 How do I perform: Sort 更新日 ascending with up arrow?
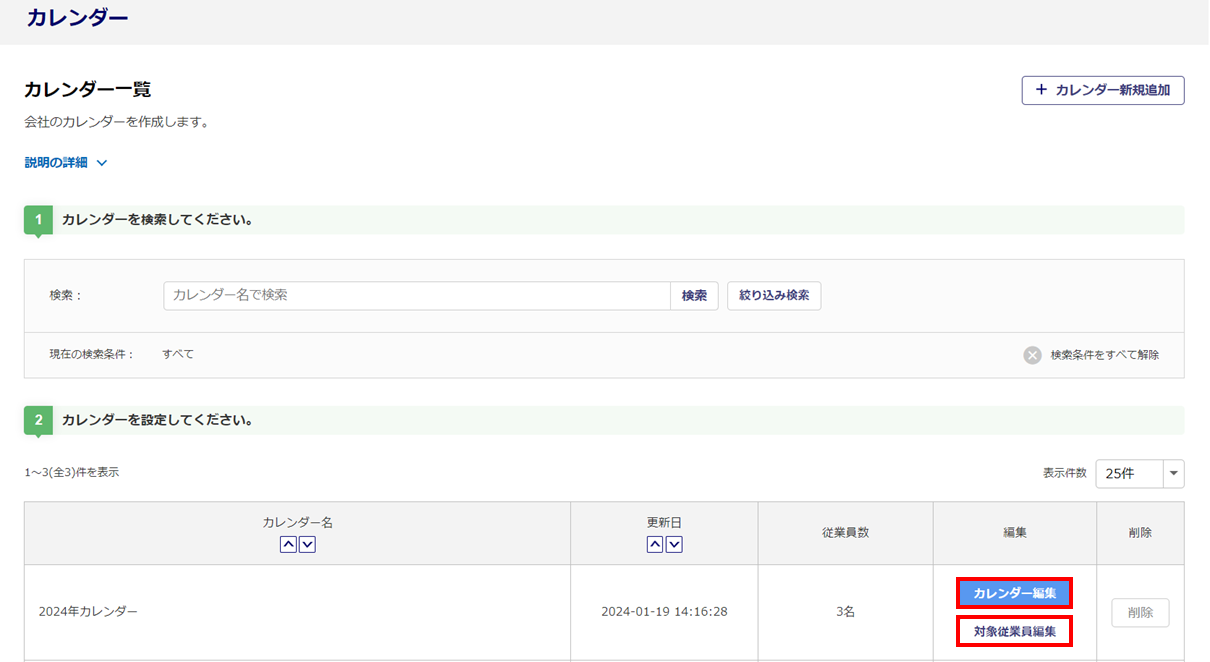pos(655,545)
